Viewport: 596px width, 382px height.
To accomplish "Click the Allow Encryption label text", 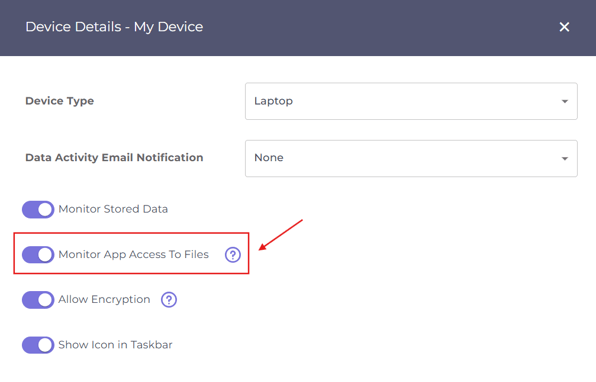I will [104, 300].
